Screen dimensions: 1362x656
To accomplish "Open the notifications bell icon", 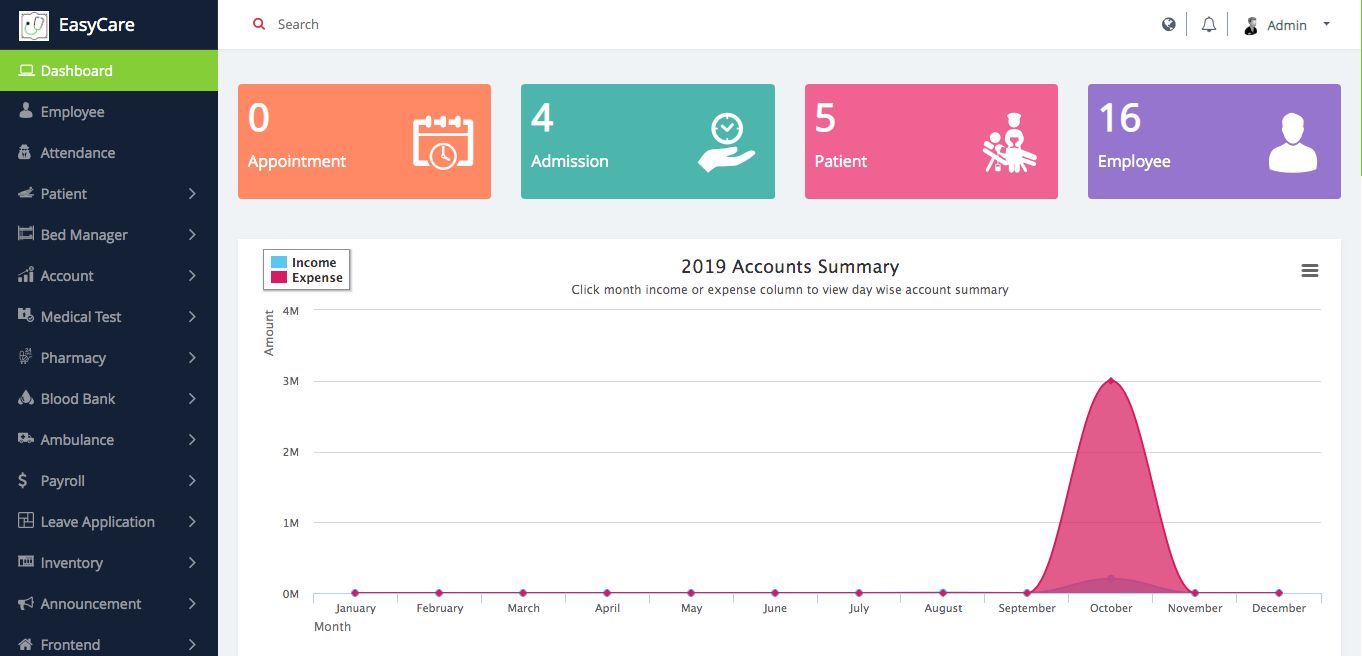I will click(1209, 25).
